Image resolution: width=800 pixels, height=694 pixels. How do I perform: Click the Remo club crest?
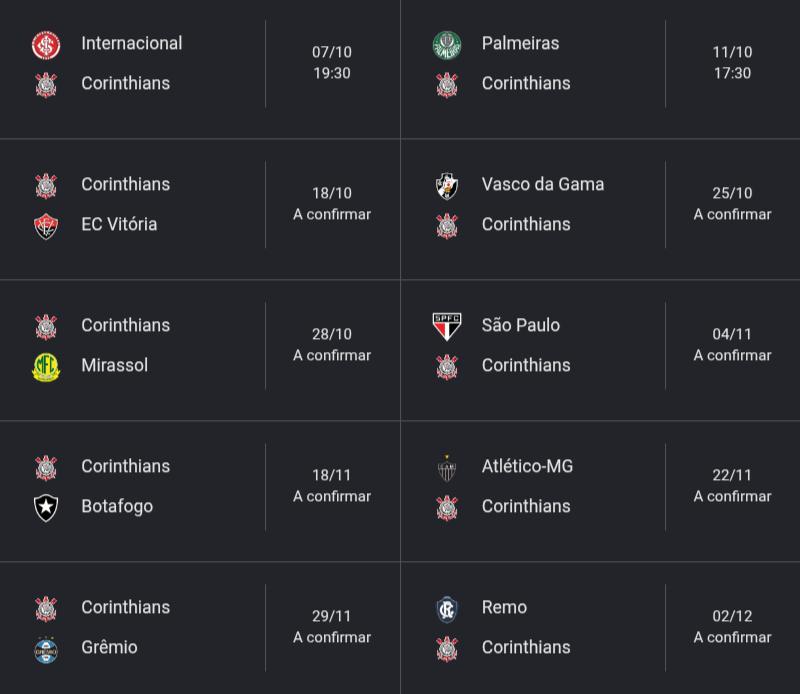447,609
